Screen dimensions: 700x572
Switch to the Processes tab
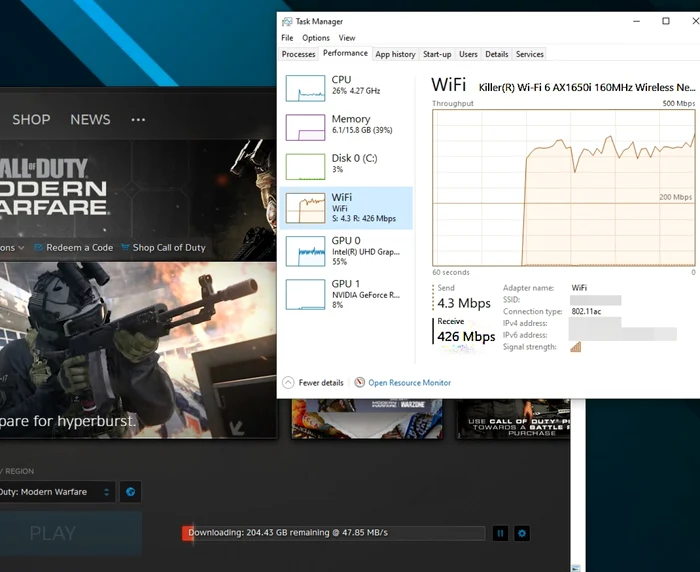point(299,54)
